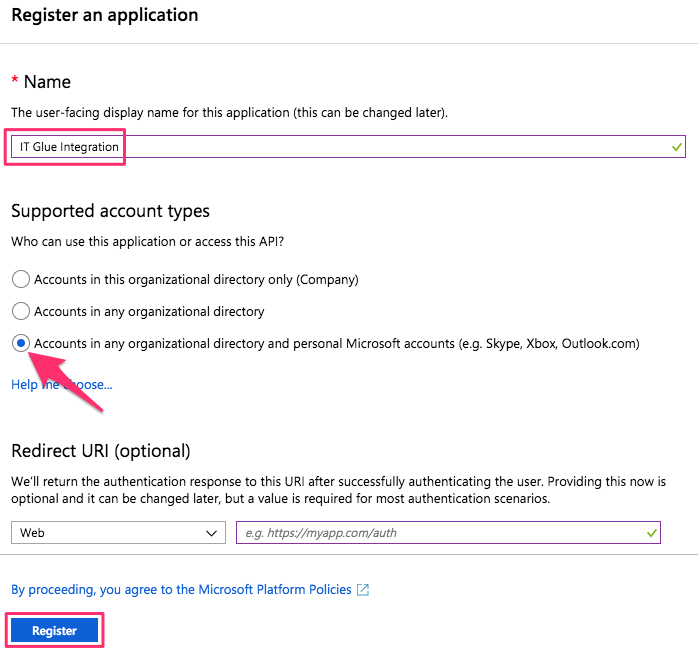The width and height of the screenshot is (698, 653).
Task: Click external link icon beside Platform Policies
Action: pyautogui.click(x=363, y=590)
